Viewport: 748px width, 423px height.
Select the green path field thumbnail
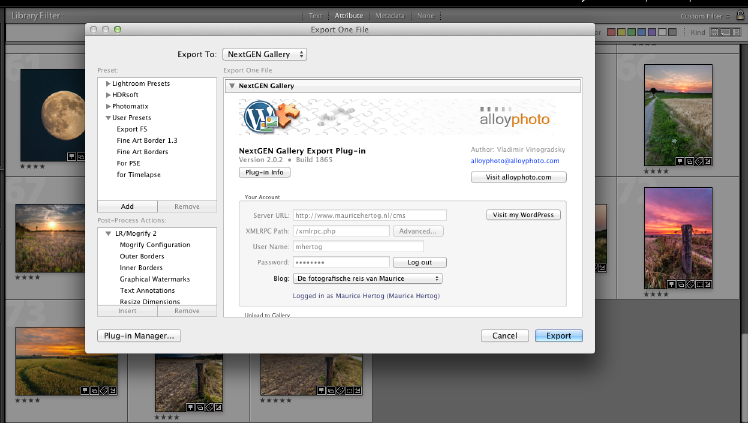678,115
